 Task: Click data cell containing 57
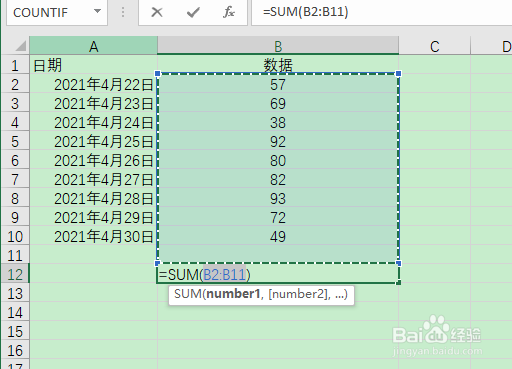pos(278,84)
